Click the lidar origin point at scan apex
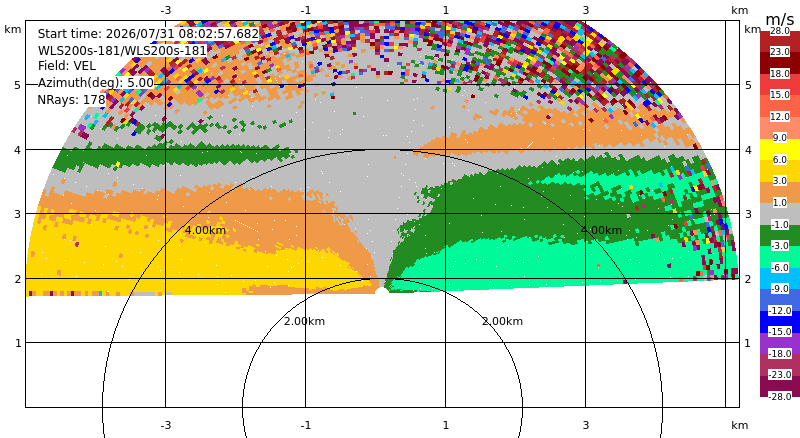This screenshot has width=800, height=438. 381,291
